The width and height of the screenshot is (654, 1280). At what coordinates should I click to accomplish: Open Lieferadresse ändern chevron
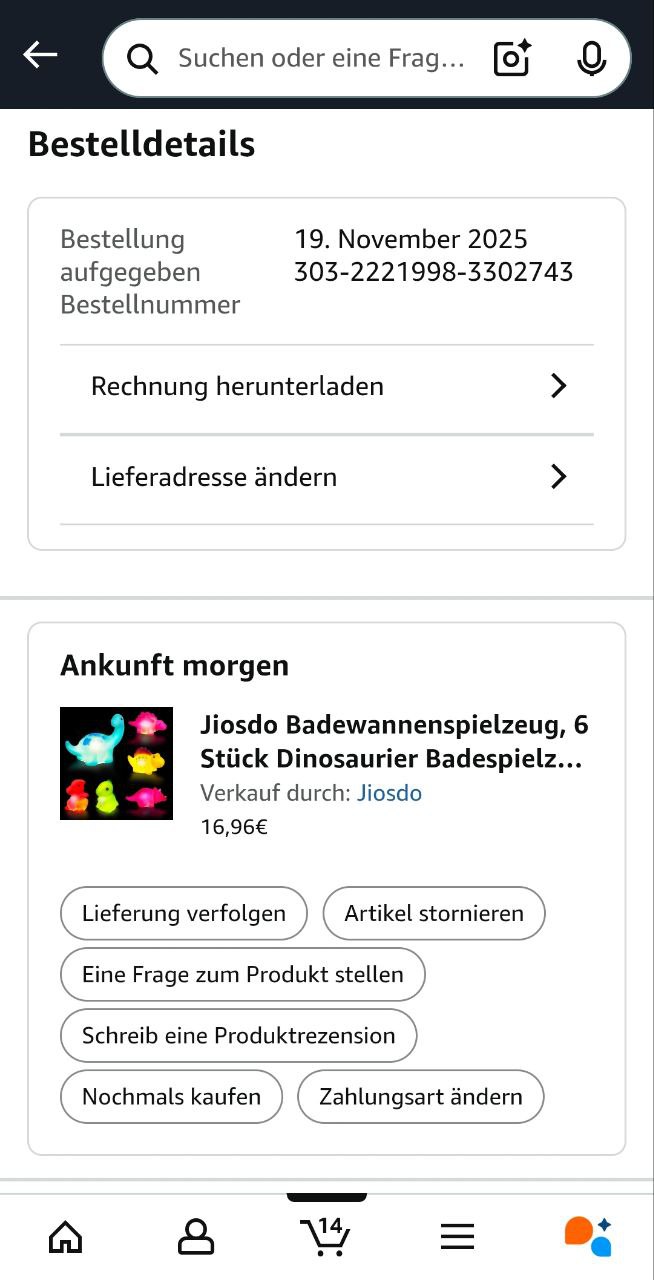tap(558, 477)
